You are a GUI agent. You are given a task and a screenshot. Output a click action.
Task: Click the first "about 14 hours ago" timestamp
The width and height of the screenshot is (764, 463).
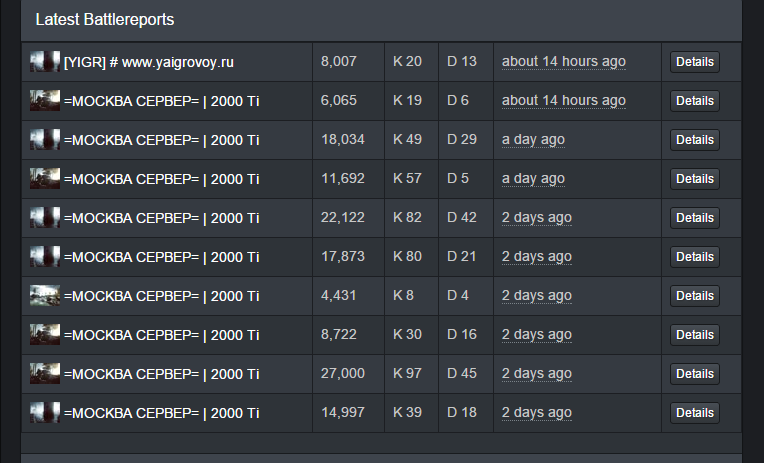pyautogui.click(x=563, y=62)
